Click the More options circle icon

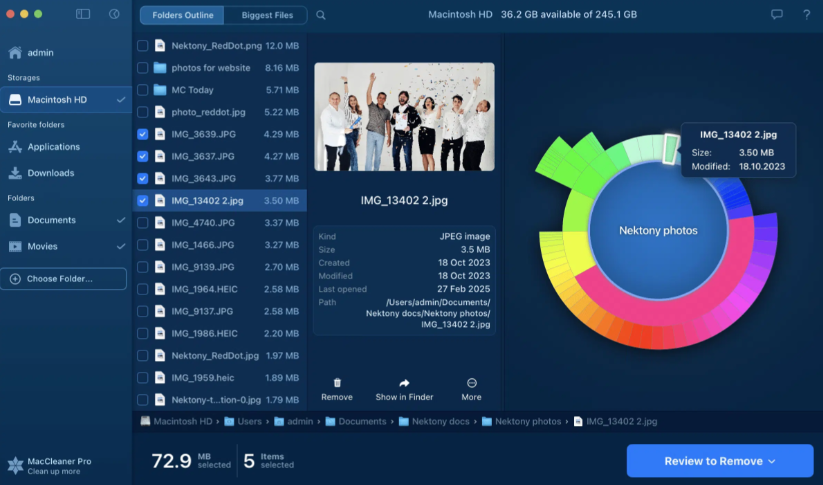point(471,383)
